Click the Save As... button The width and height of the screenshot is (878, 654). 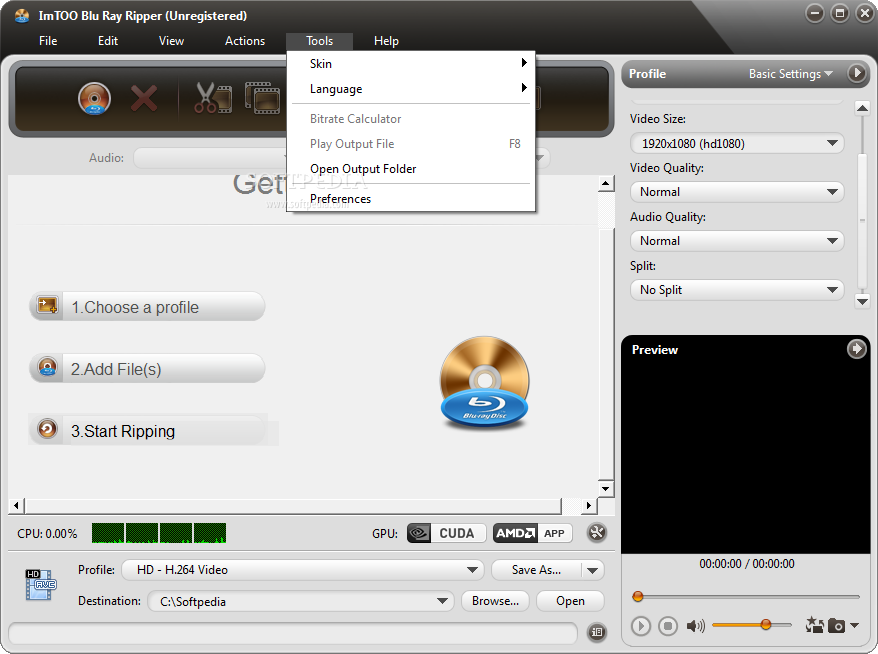tap(536, 570)
